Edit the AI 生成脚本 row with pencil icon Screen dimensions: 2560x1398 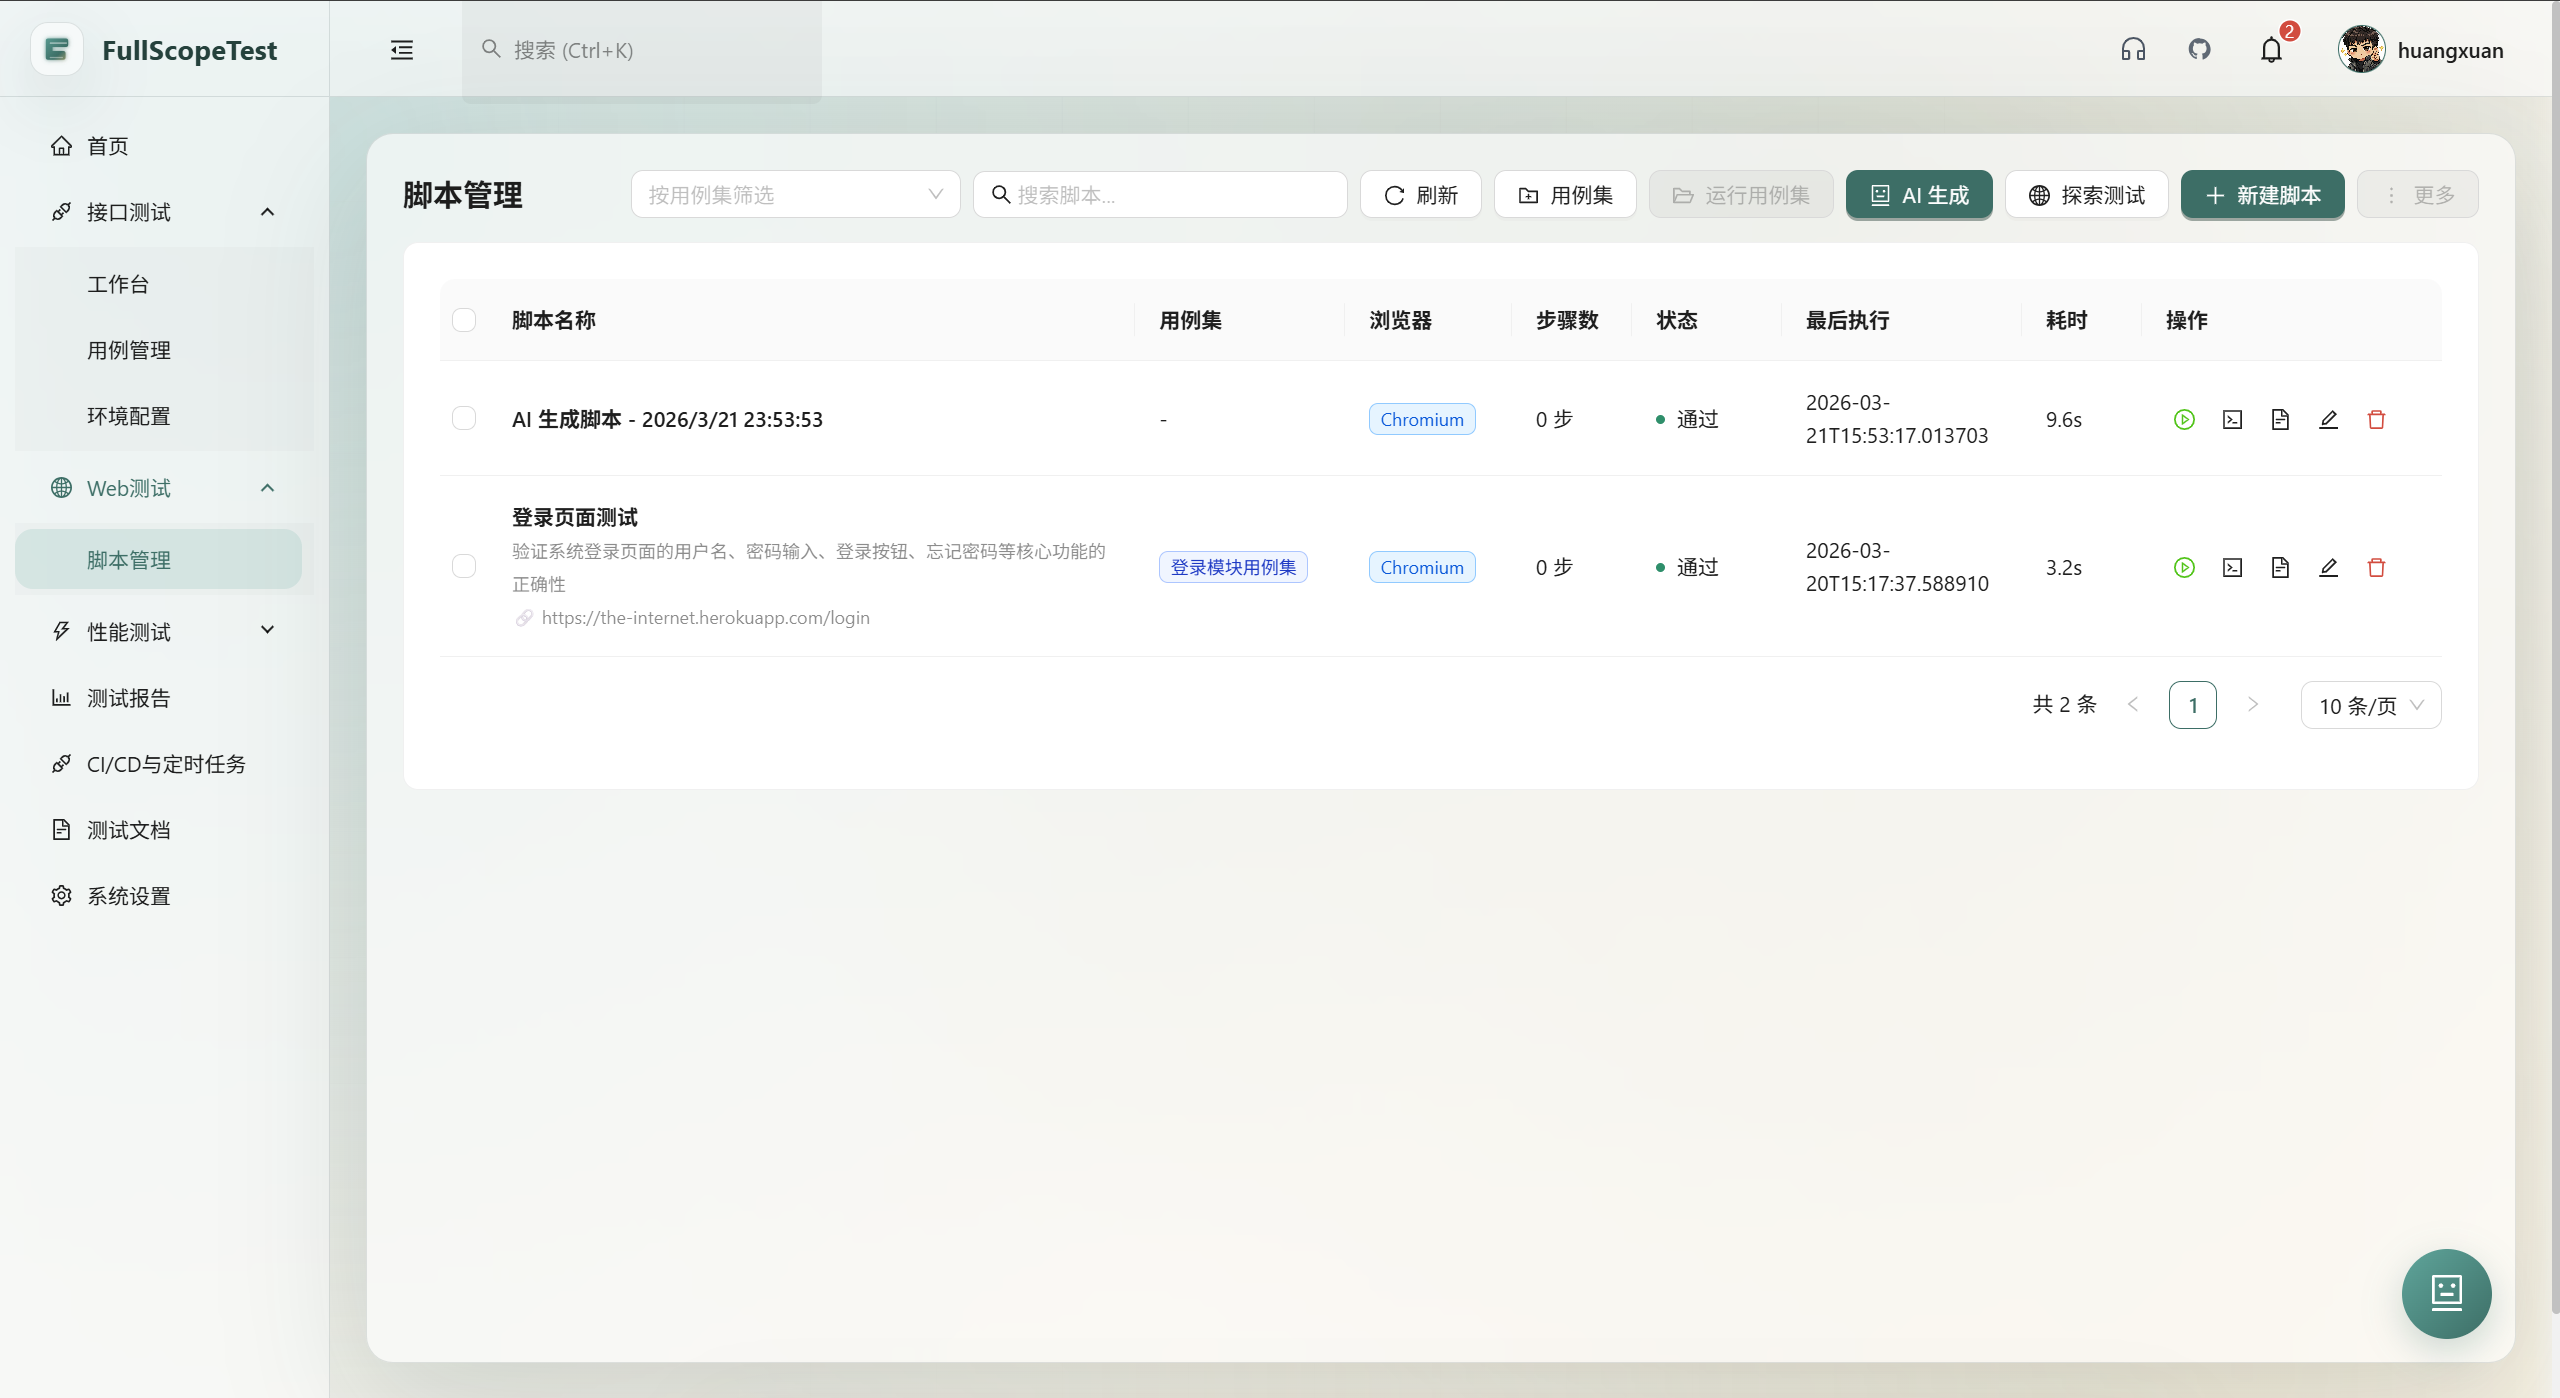tap(2328, 420)
